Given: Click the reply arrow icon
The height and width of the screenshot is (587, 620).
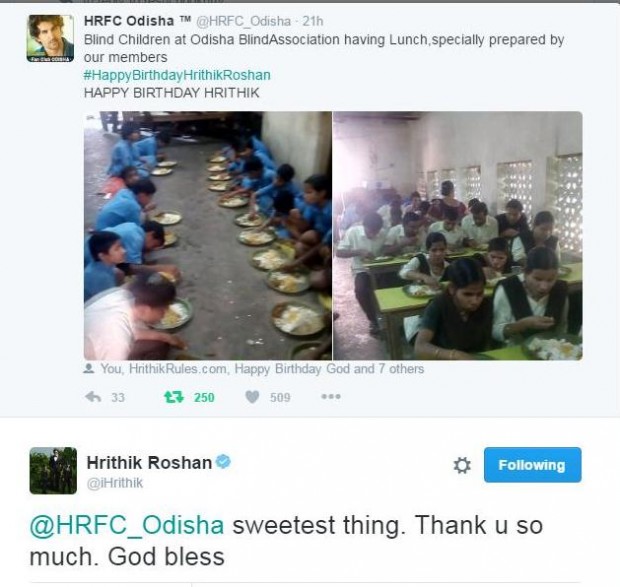Looking at the screenshot, I should [x=93, y=396].
